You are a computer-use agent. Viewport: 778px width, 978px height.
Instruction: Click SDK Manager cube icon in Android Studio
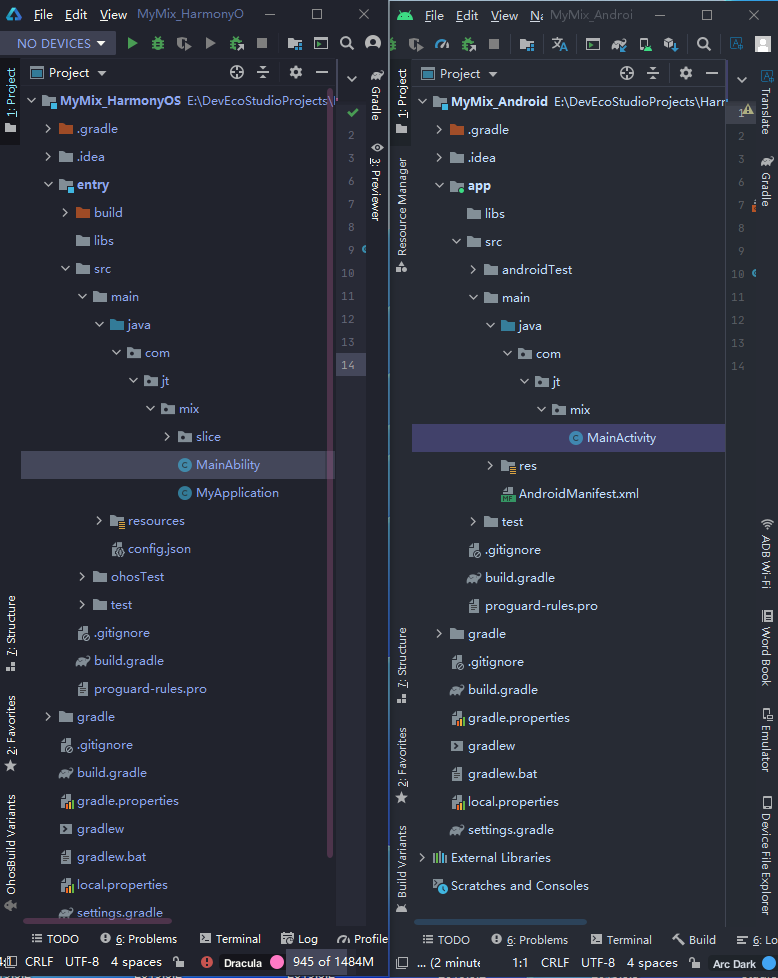671,44
